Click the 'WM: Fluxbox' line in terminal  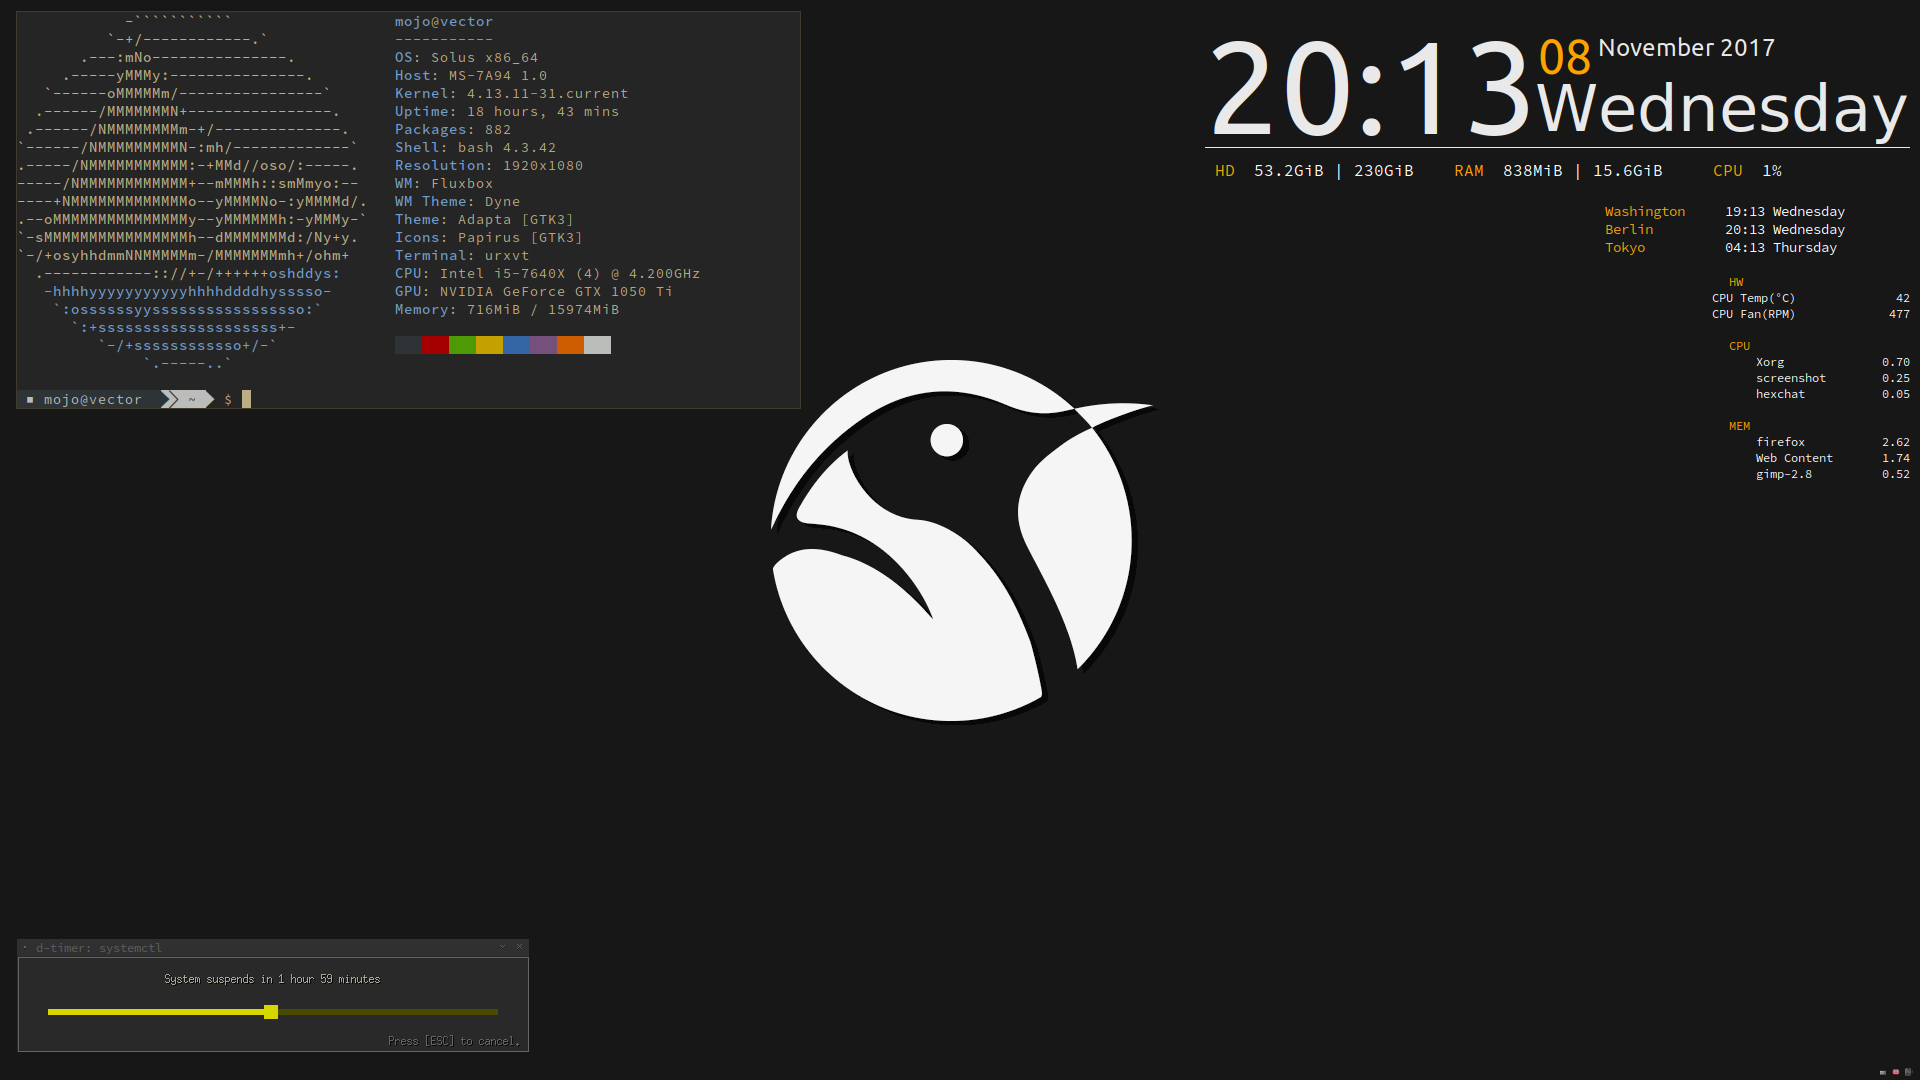(444, 184)
